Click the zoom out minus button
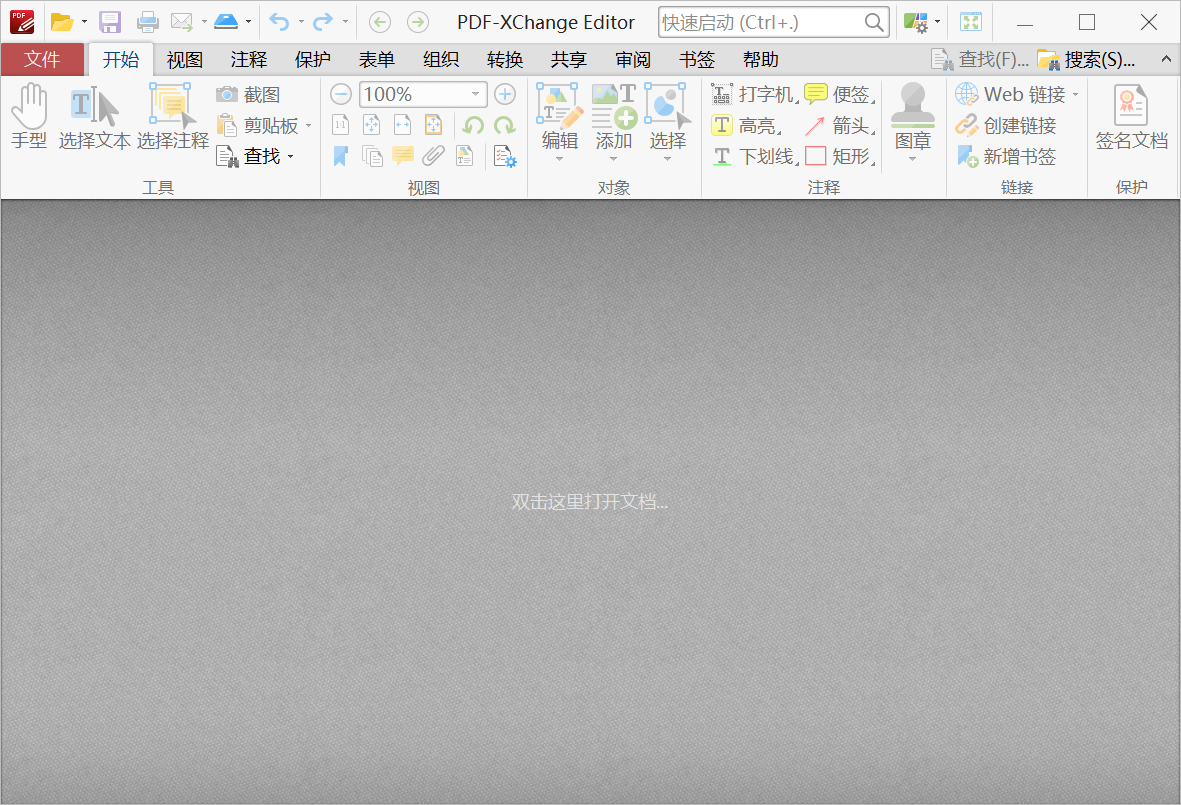The image size is (1181, 805). (341, 95)
